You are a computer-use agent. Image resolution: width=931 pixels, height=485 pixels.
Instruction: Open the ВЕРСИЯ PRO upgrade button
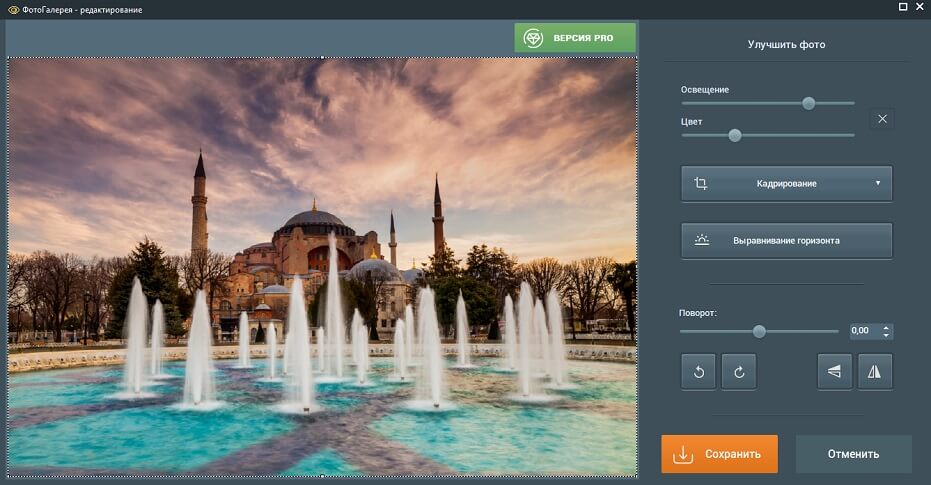(x=575, y=37)
